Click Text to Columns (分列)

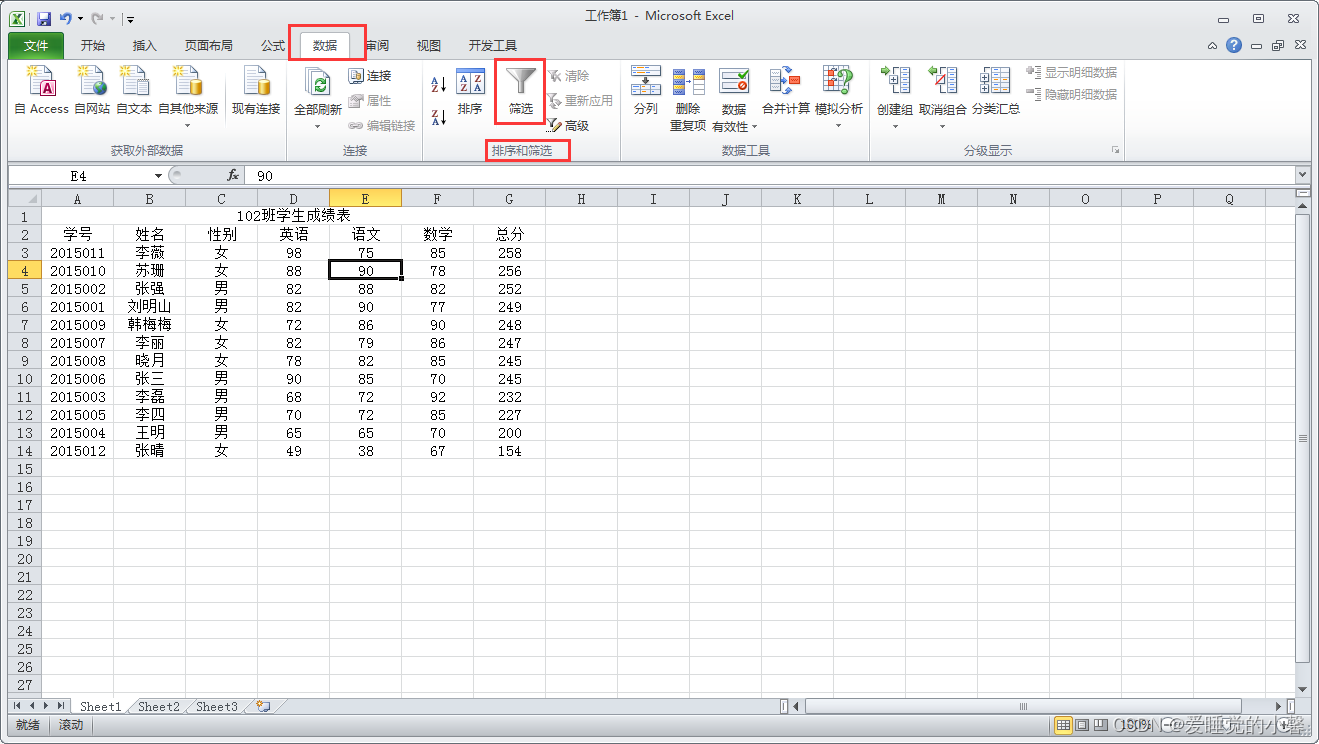coord(646,91)
